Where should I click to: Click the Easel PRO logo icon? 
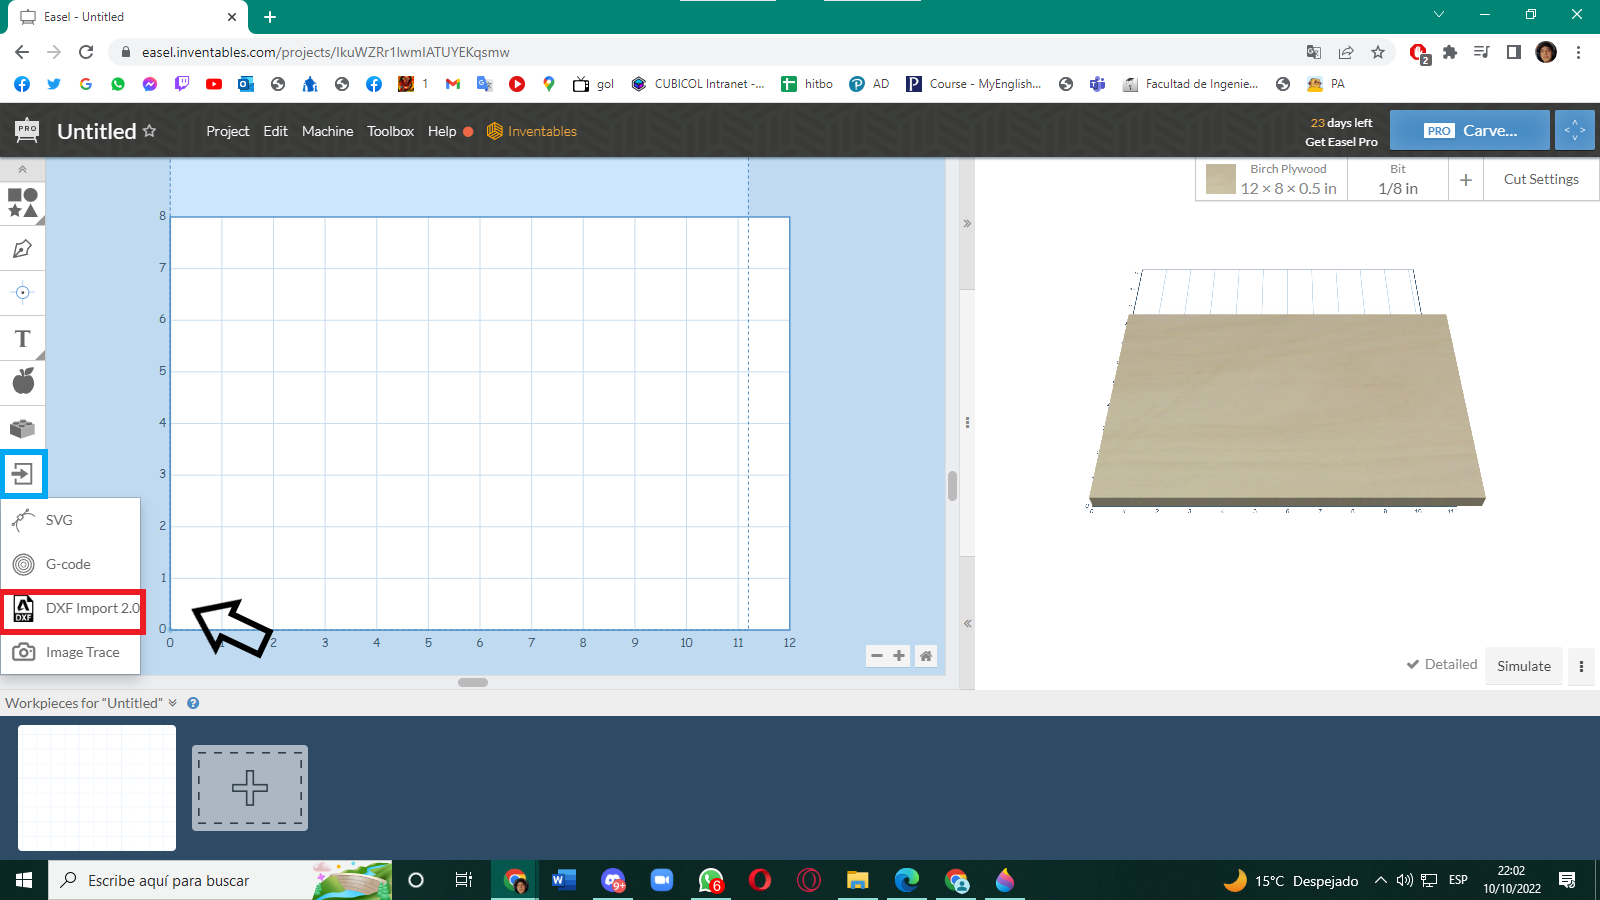(x=27, y=131)
